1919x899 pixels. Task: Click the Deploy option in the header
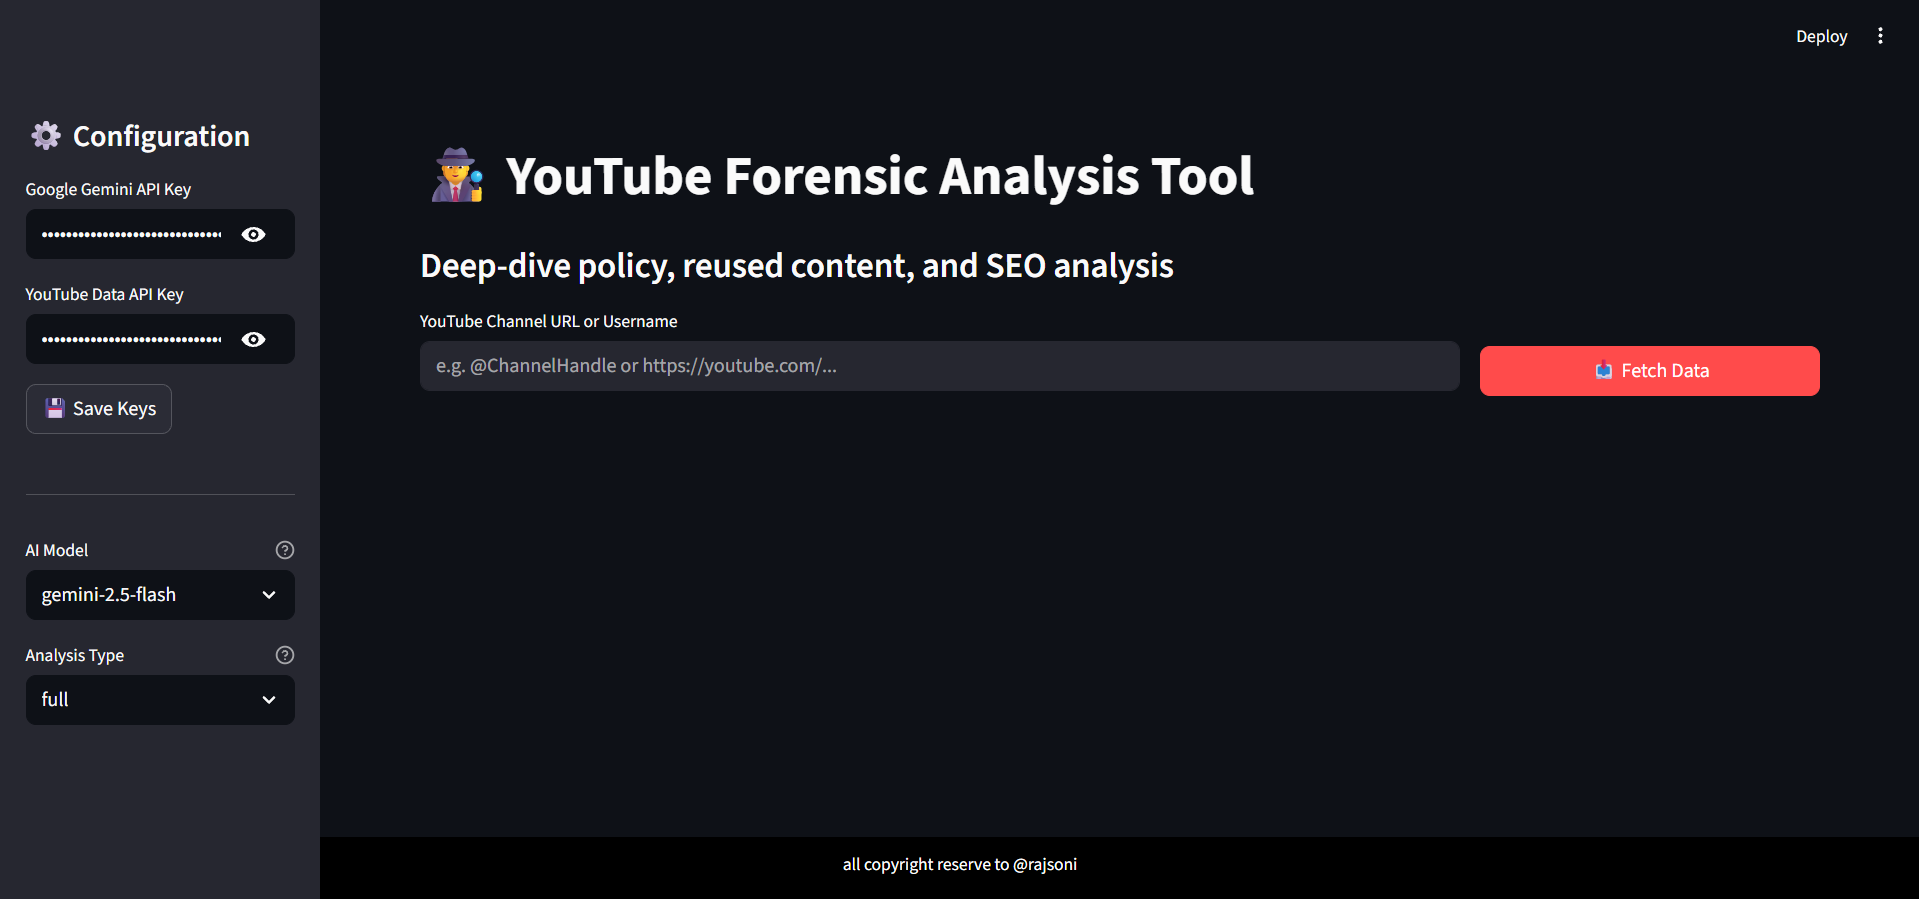point(1821,36)
